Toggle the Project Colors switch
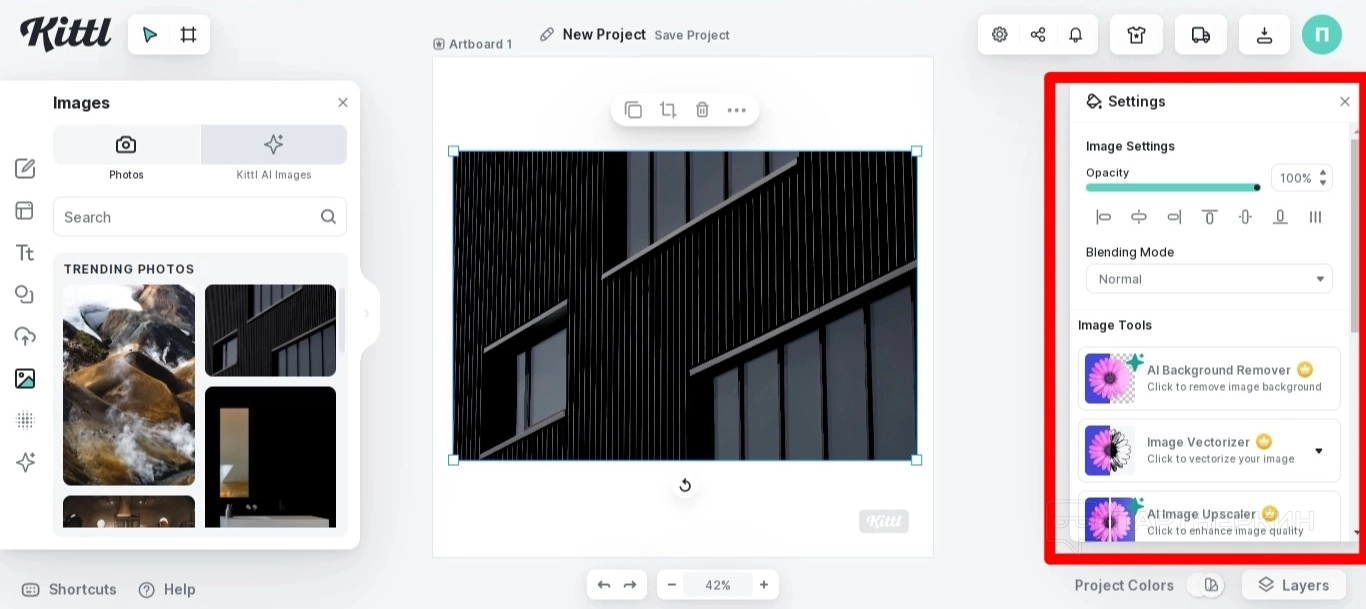Viewport: 1366px width, 609px height. [x=1207, y=585]
